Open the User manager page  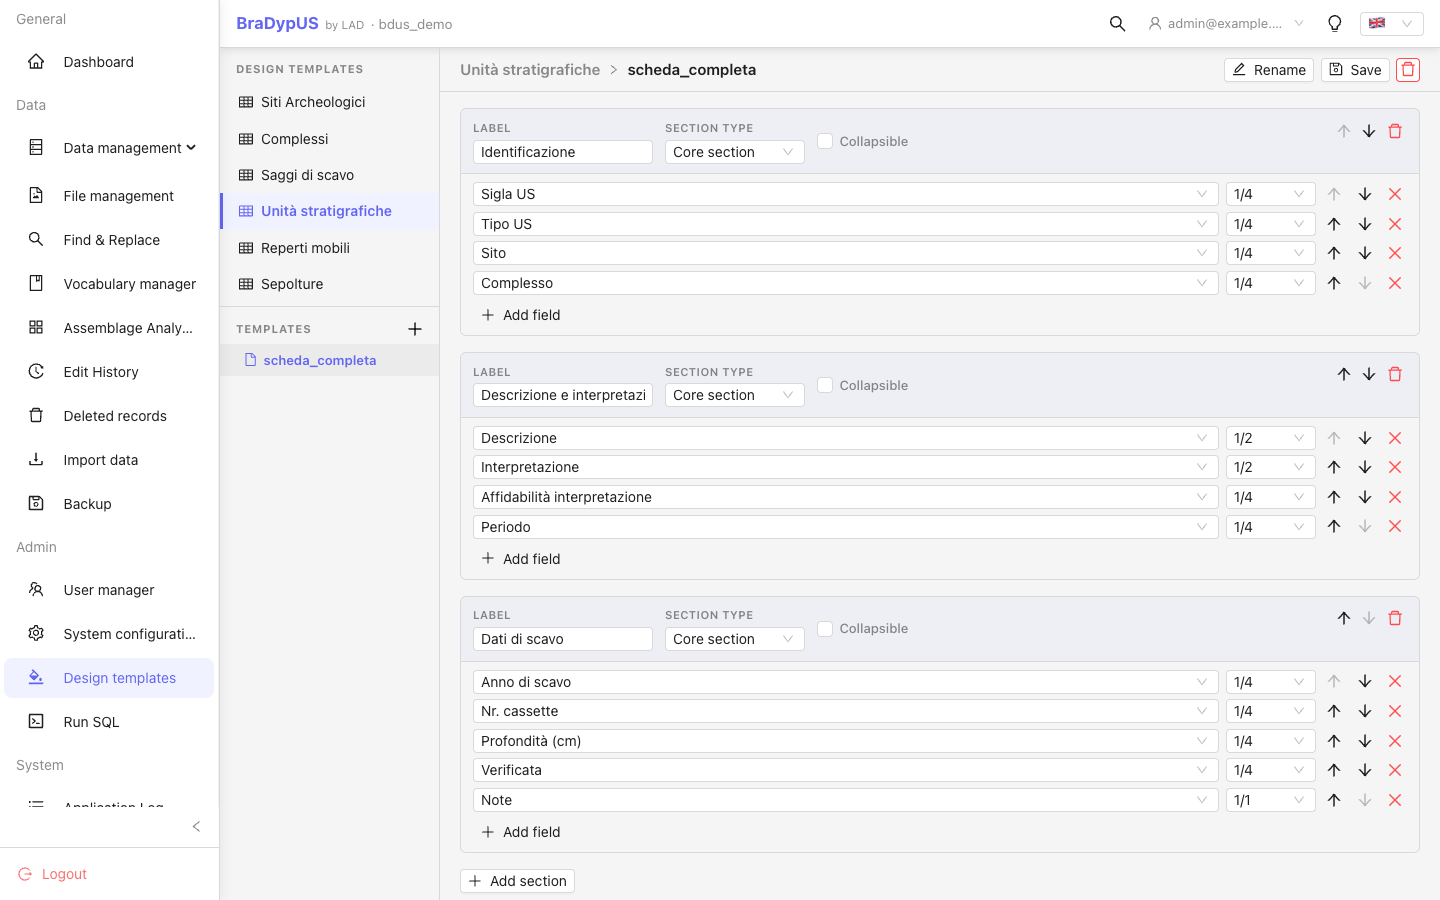[110, 590]
